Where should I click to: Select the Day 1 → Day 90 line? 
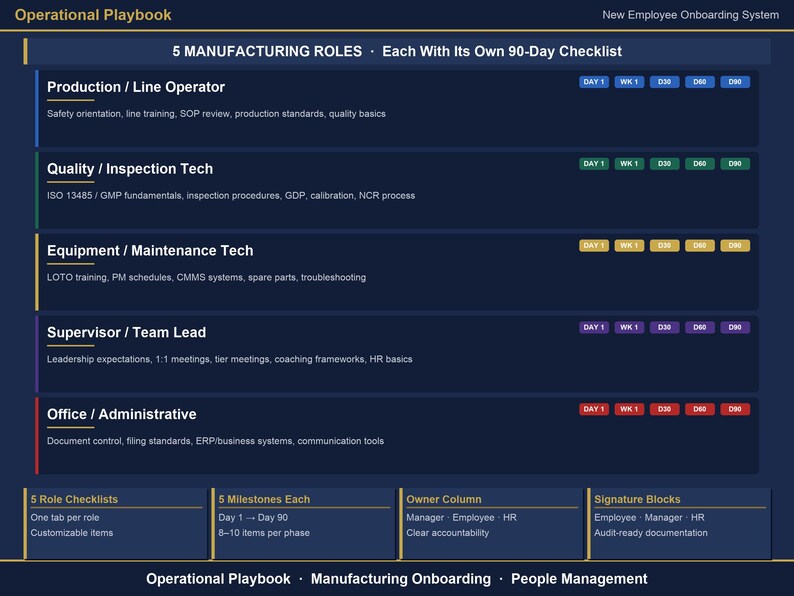pos(253,518)
